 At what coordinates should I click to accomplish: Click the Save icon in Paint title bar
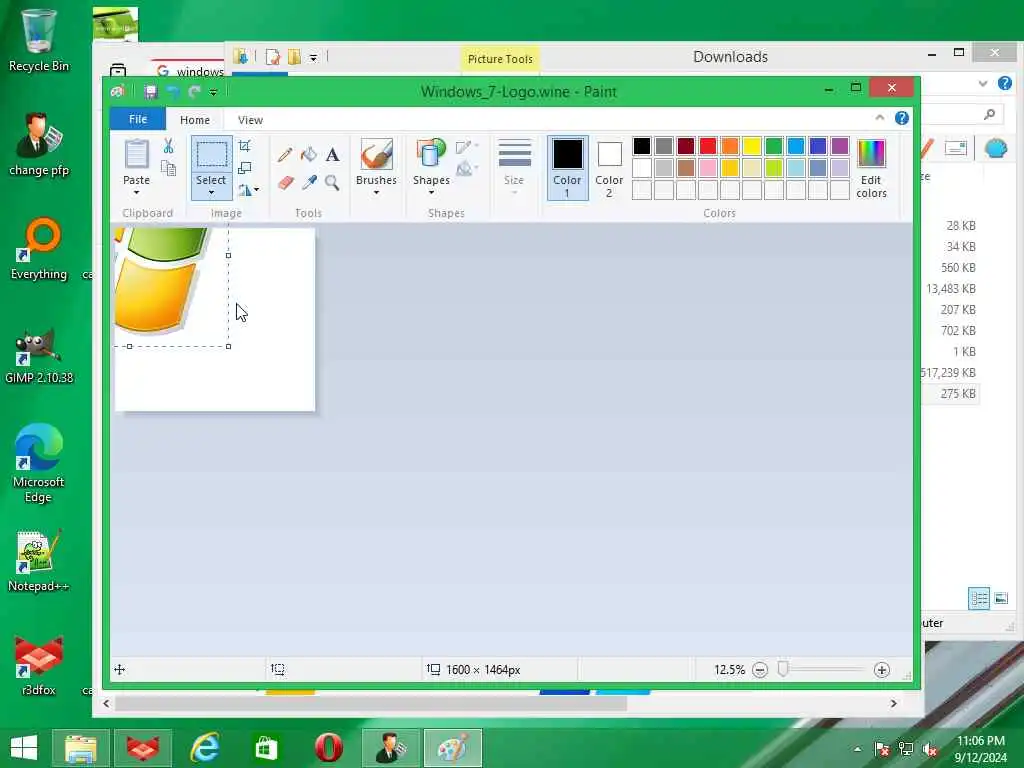coord(151,92)
